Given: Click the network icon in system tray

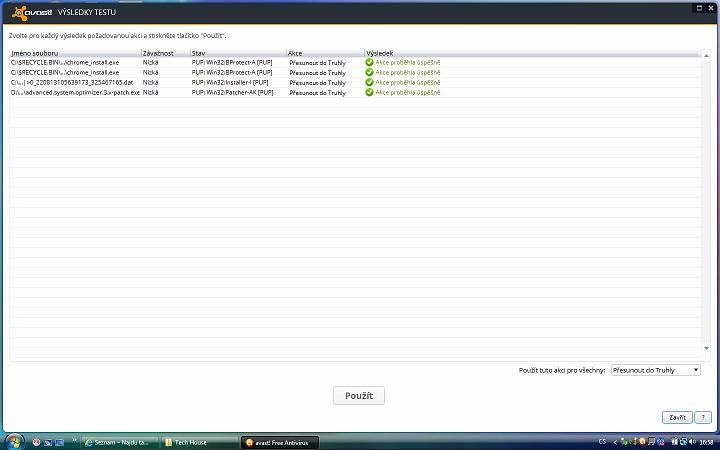Looking at the screenshot, I should [683, 442].
